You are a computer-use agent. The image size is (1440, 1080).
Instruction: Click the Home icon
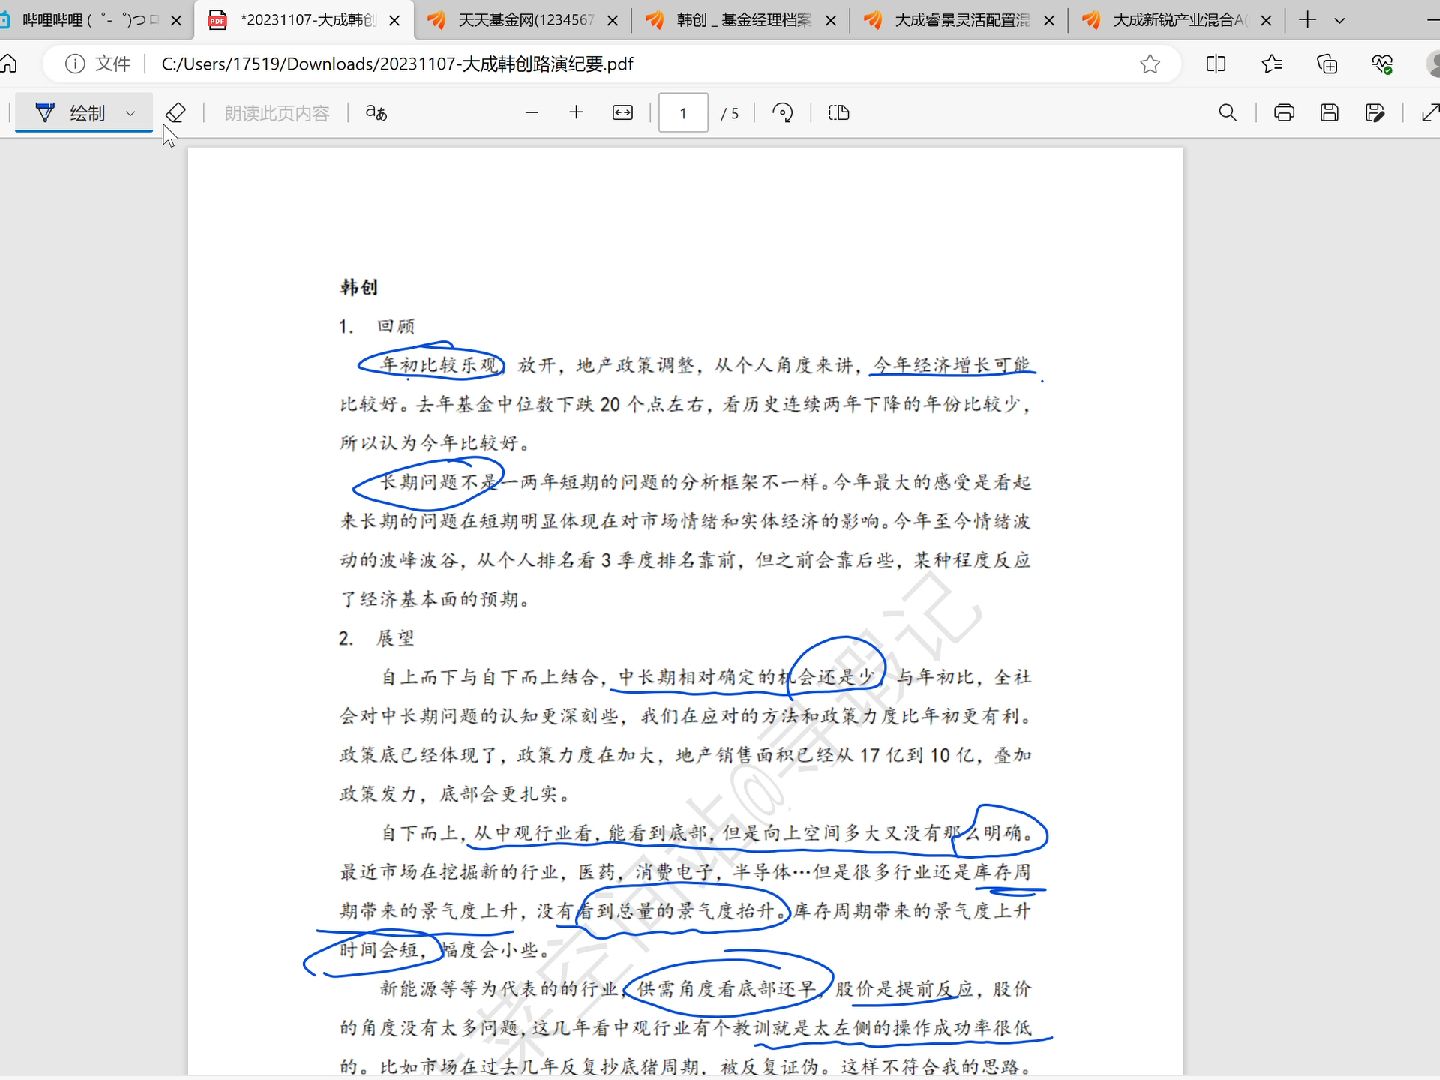coord(8,64)
